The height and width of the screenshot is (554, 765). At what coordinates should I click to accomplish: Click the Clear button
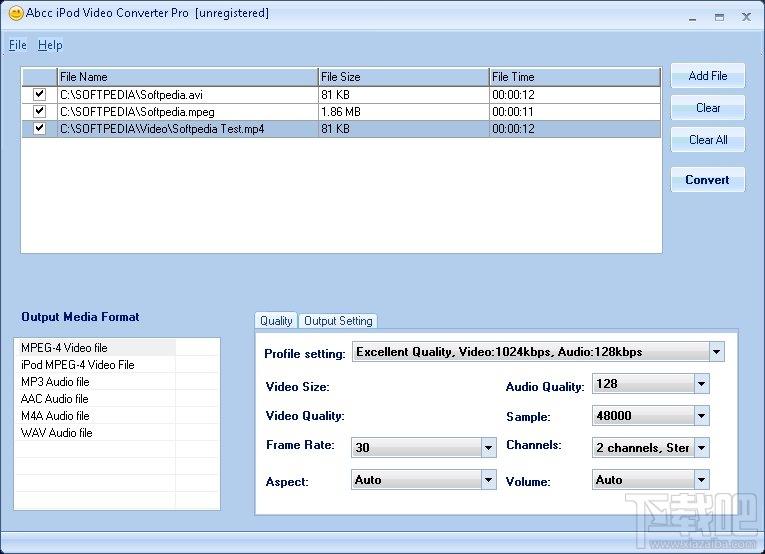(707, 108)
